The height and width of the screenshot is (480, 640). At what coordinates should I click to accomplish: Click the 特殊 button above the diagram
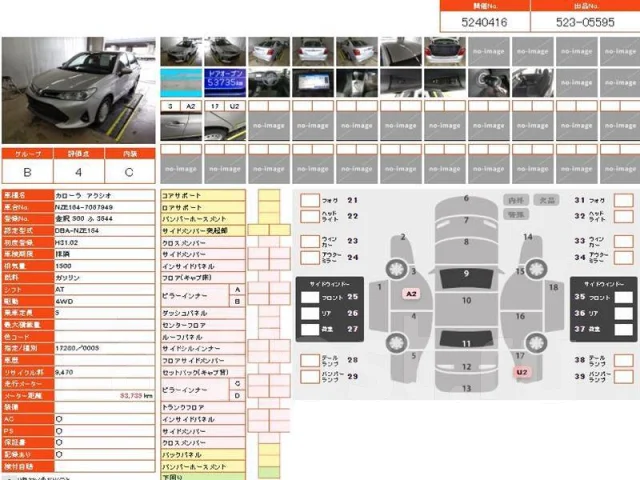(x=516, y=214)
